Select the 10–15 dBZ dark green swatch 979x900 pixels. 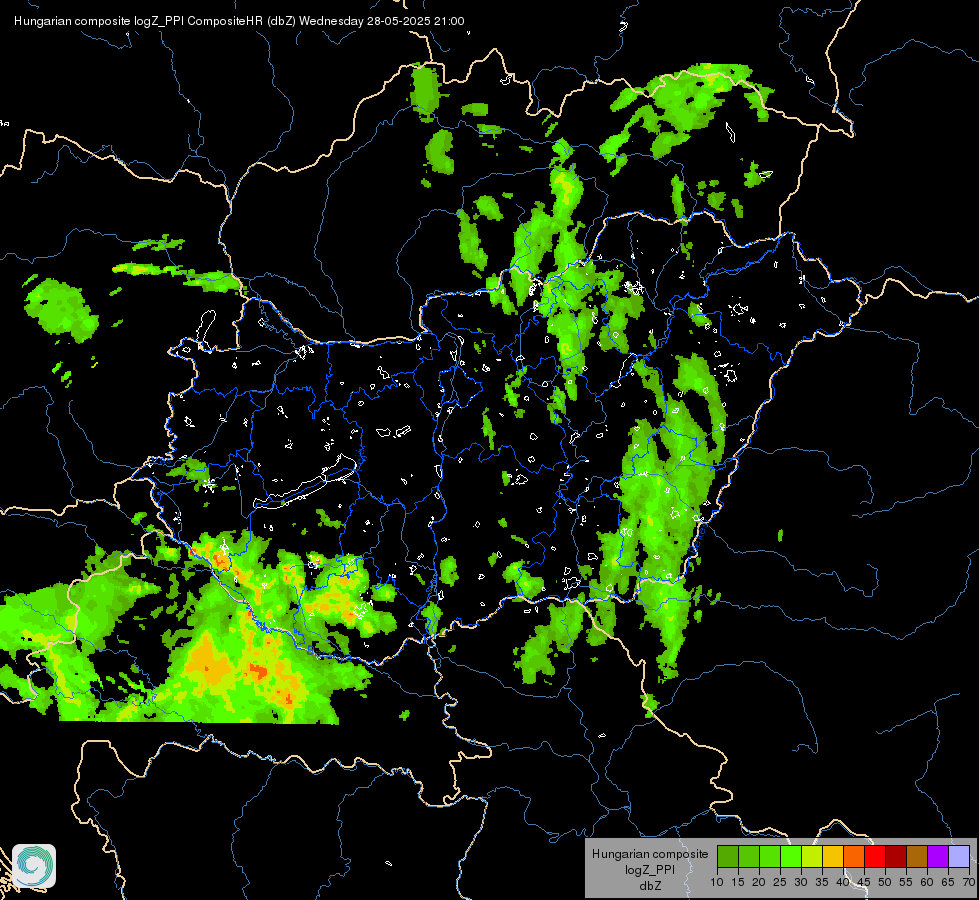(x=728, y=856)
